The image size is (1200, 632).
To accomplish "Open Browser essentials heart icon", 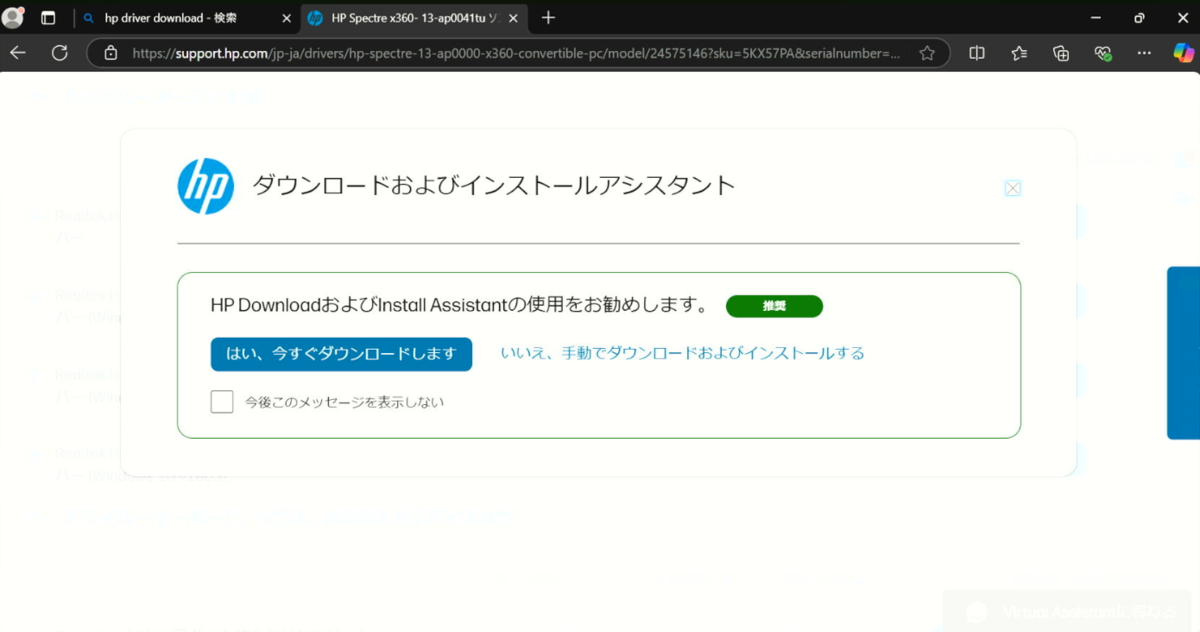I will click(x=1103, y=53).
